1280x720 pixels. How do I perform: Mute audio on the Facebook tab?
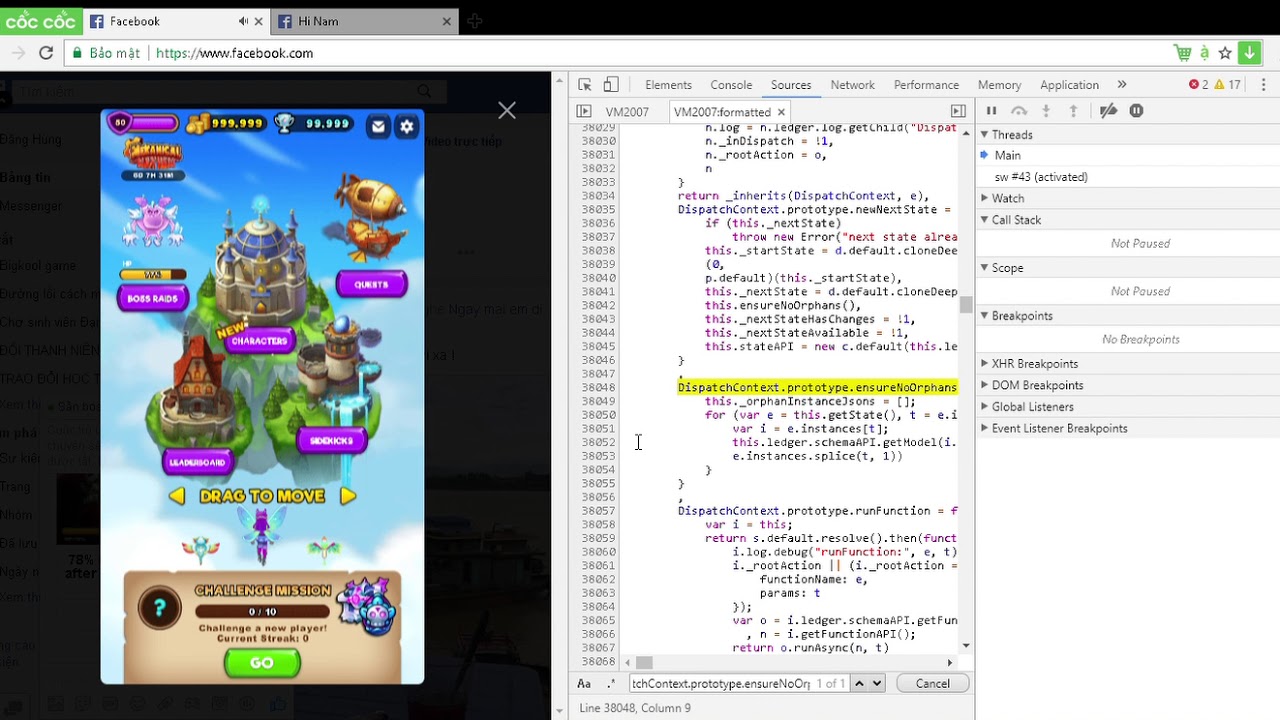243,21
